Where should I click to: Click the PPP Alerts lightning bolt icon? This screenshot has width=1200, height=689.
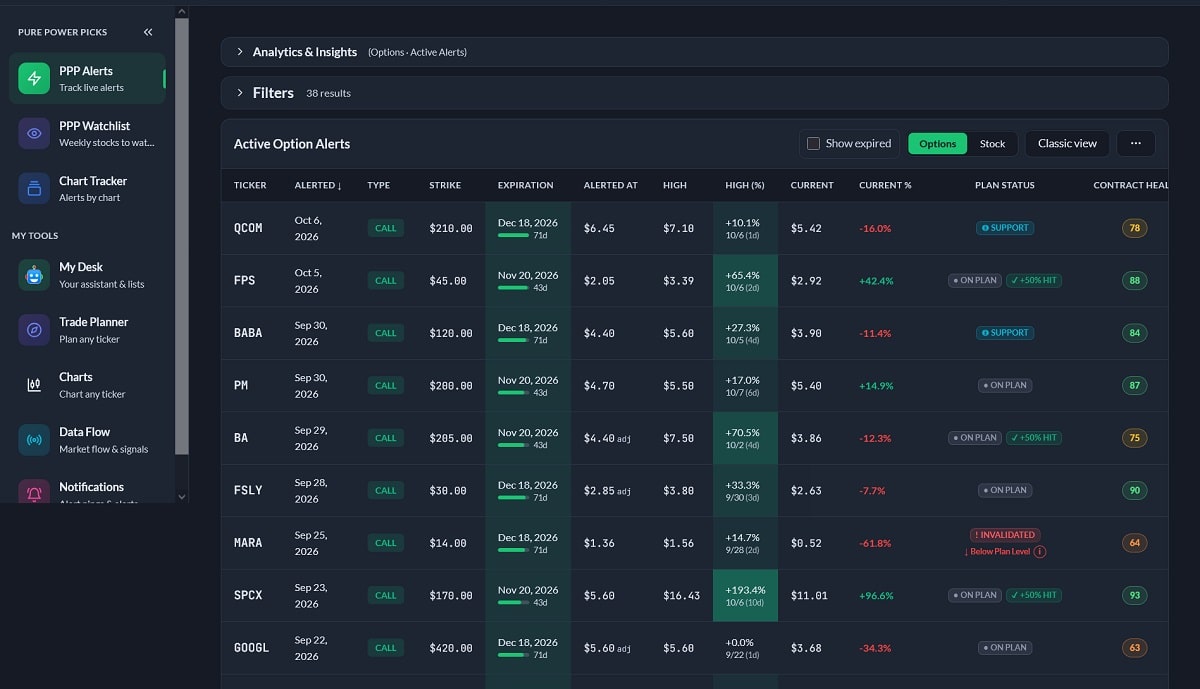[34, 78]
